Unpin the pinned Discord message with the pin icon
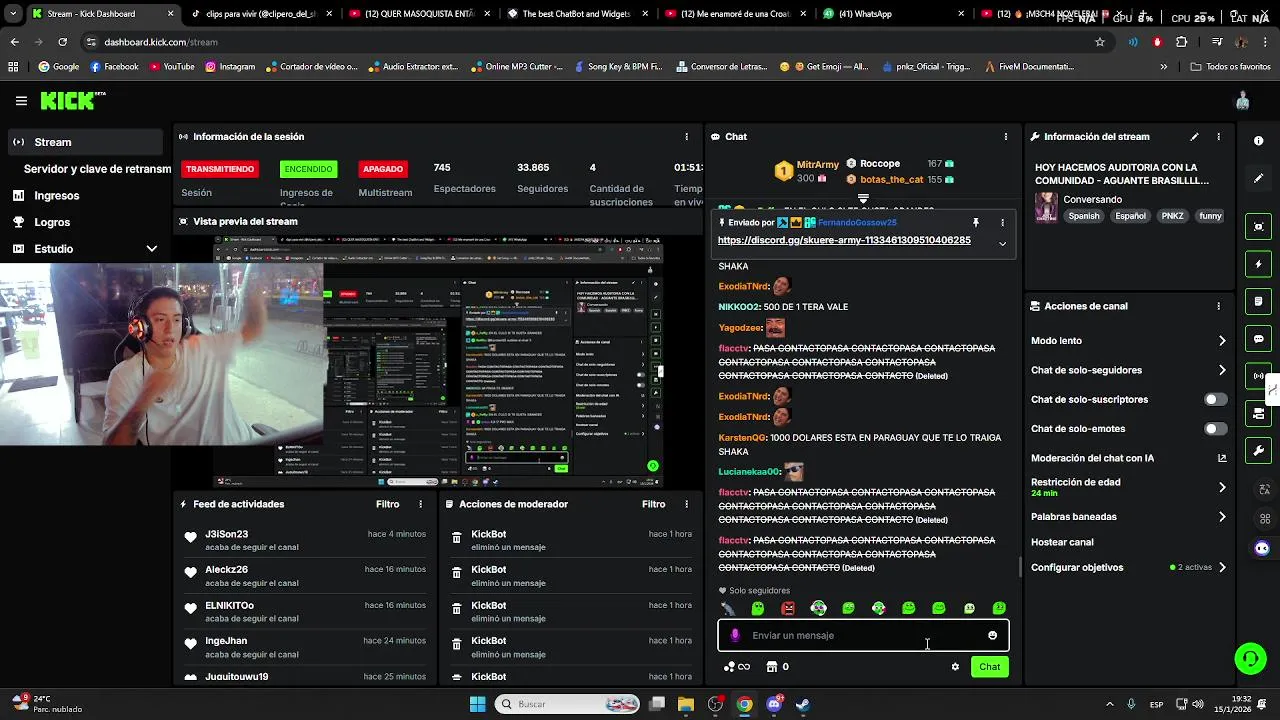1280x720 pixels. [975, 223]
